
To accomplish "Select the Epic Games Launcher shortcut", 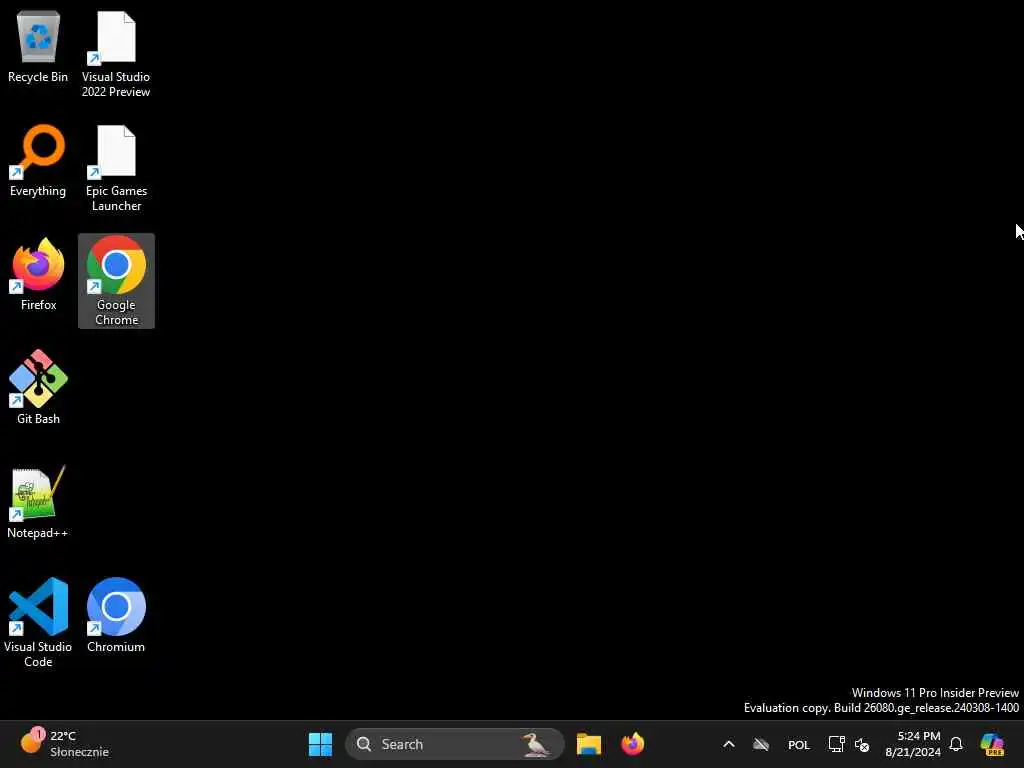I will pyautogui.click(x=116, y=168).
